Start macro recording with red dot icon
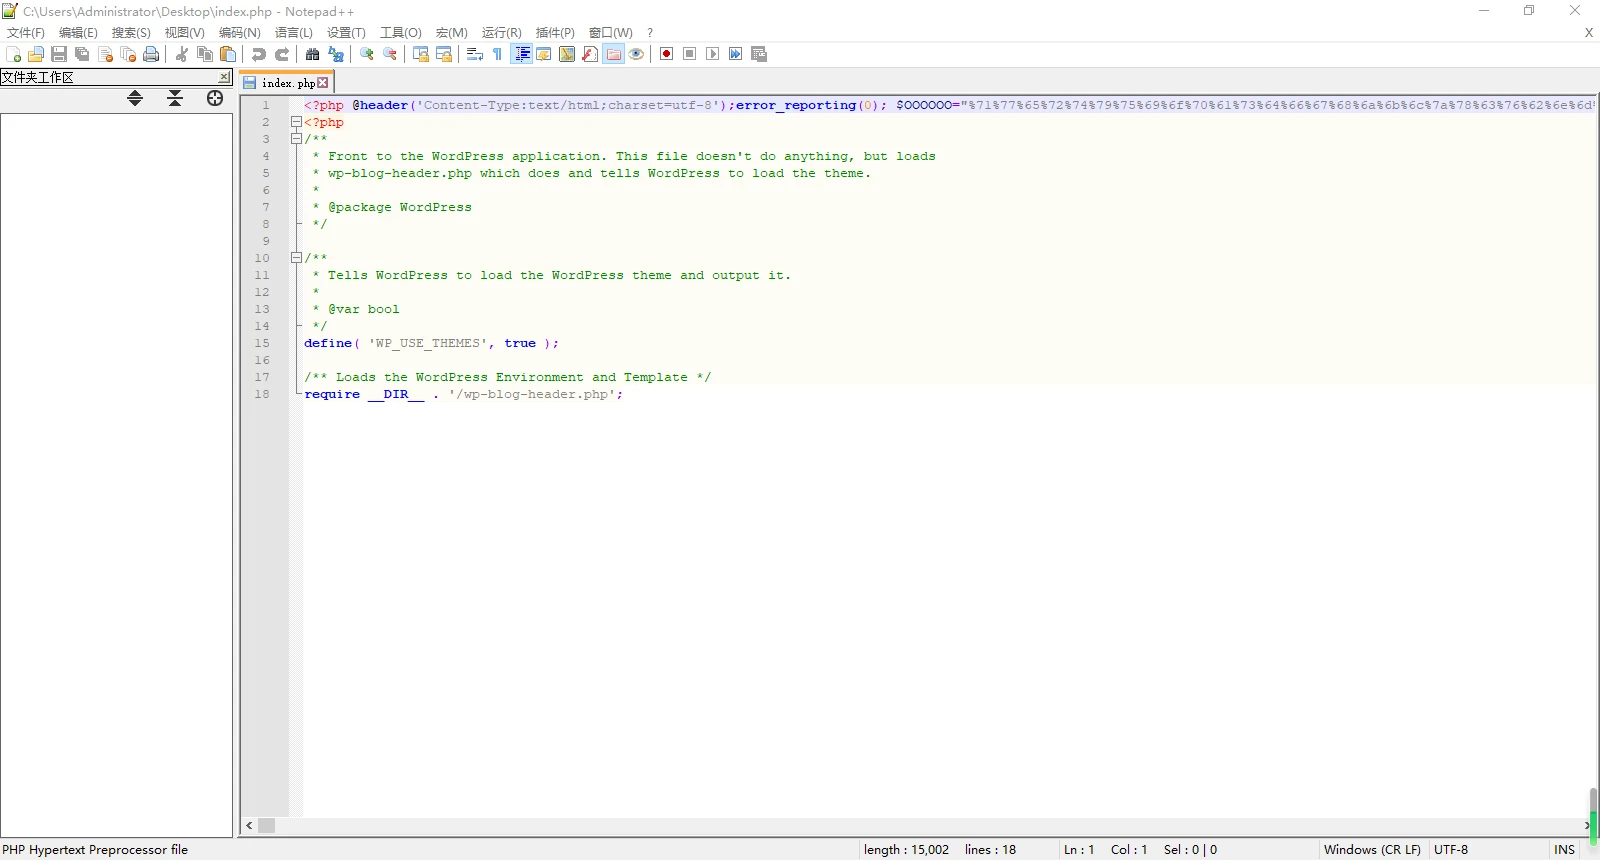The height and width of the screenshot is (860, 1600). pyautogui.click(x=667, y=54)
